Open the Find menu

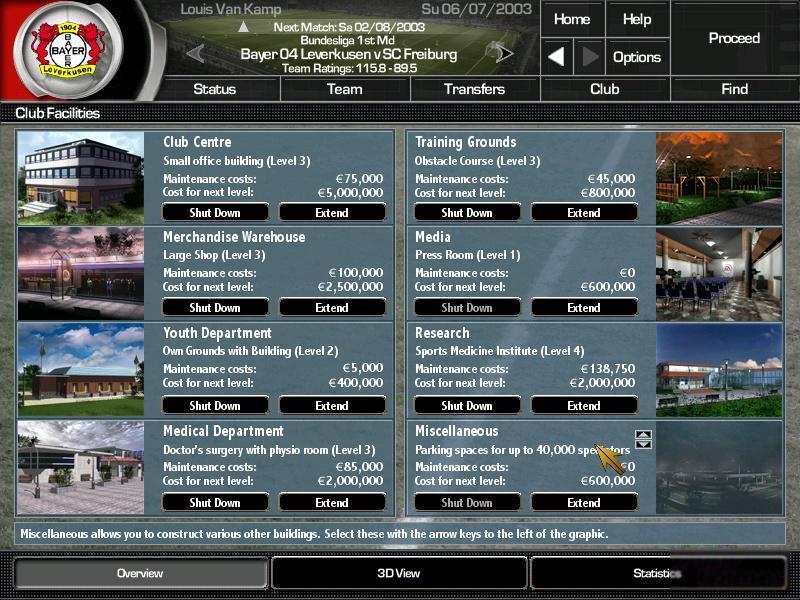coord(735,89)
